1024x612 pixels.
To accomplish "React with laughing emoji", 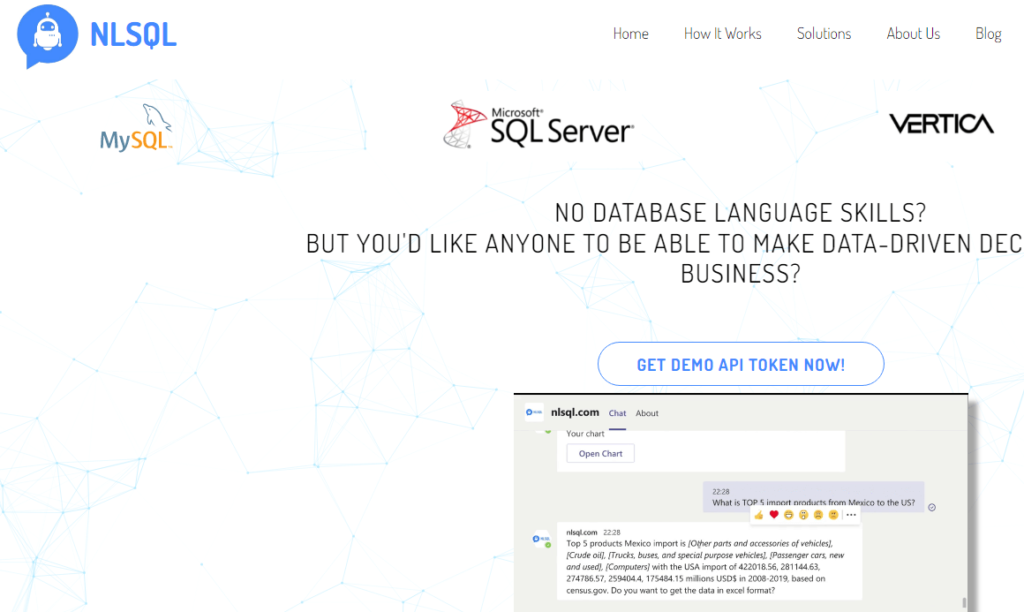I will [x=789, y=515].
